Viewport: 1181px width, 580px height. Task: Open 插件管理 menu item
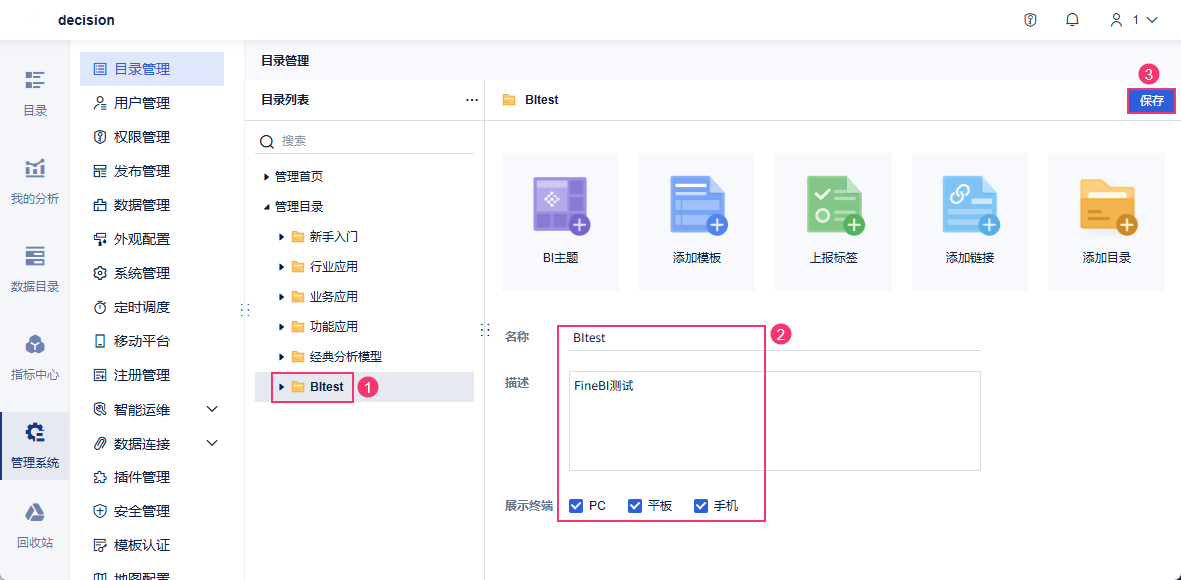(x=152, y=477)
